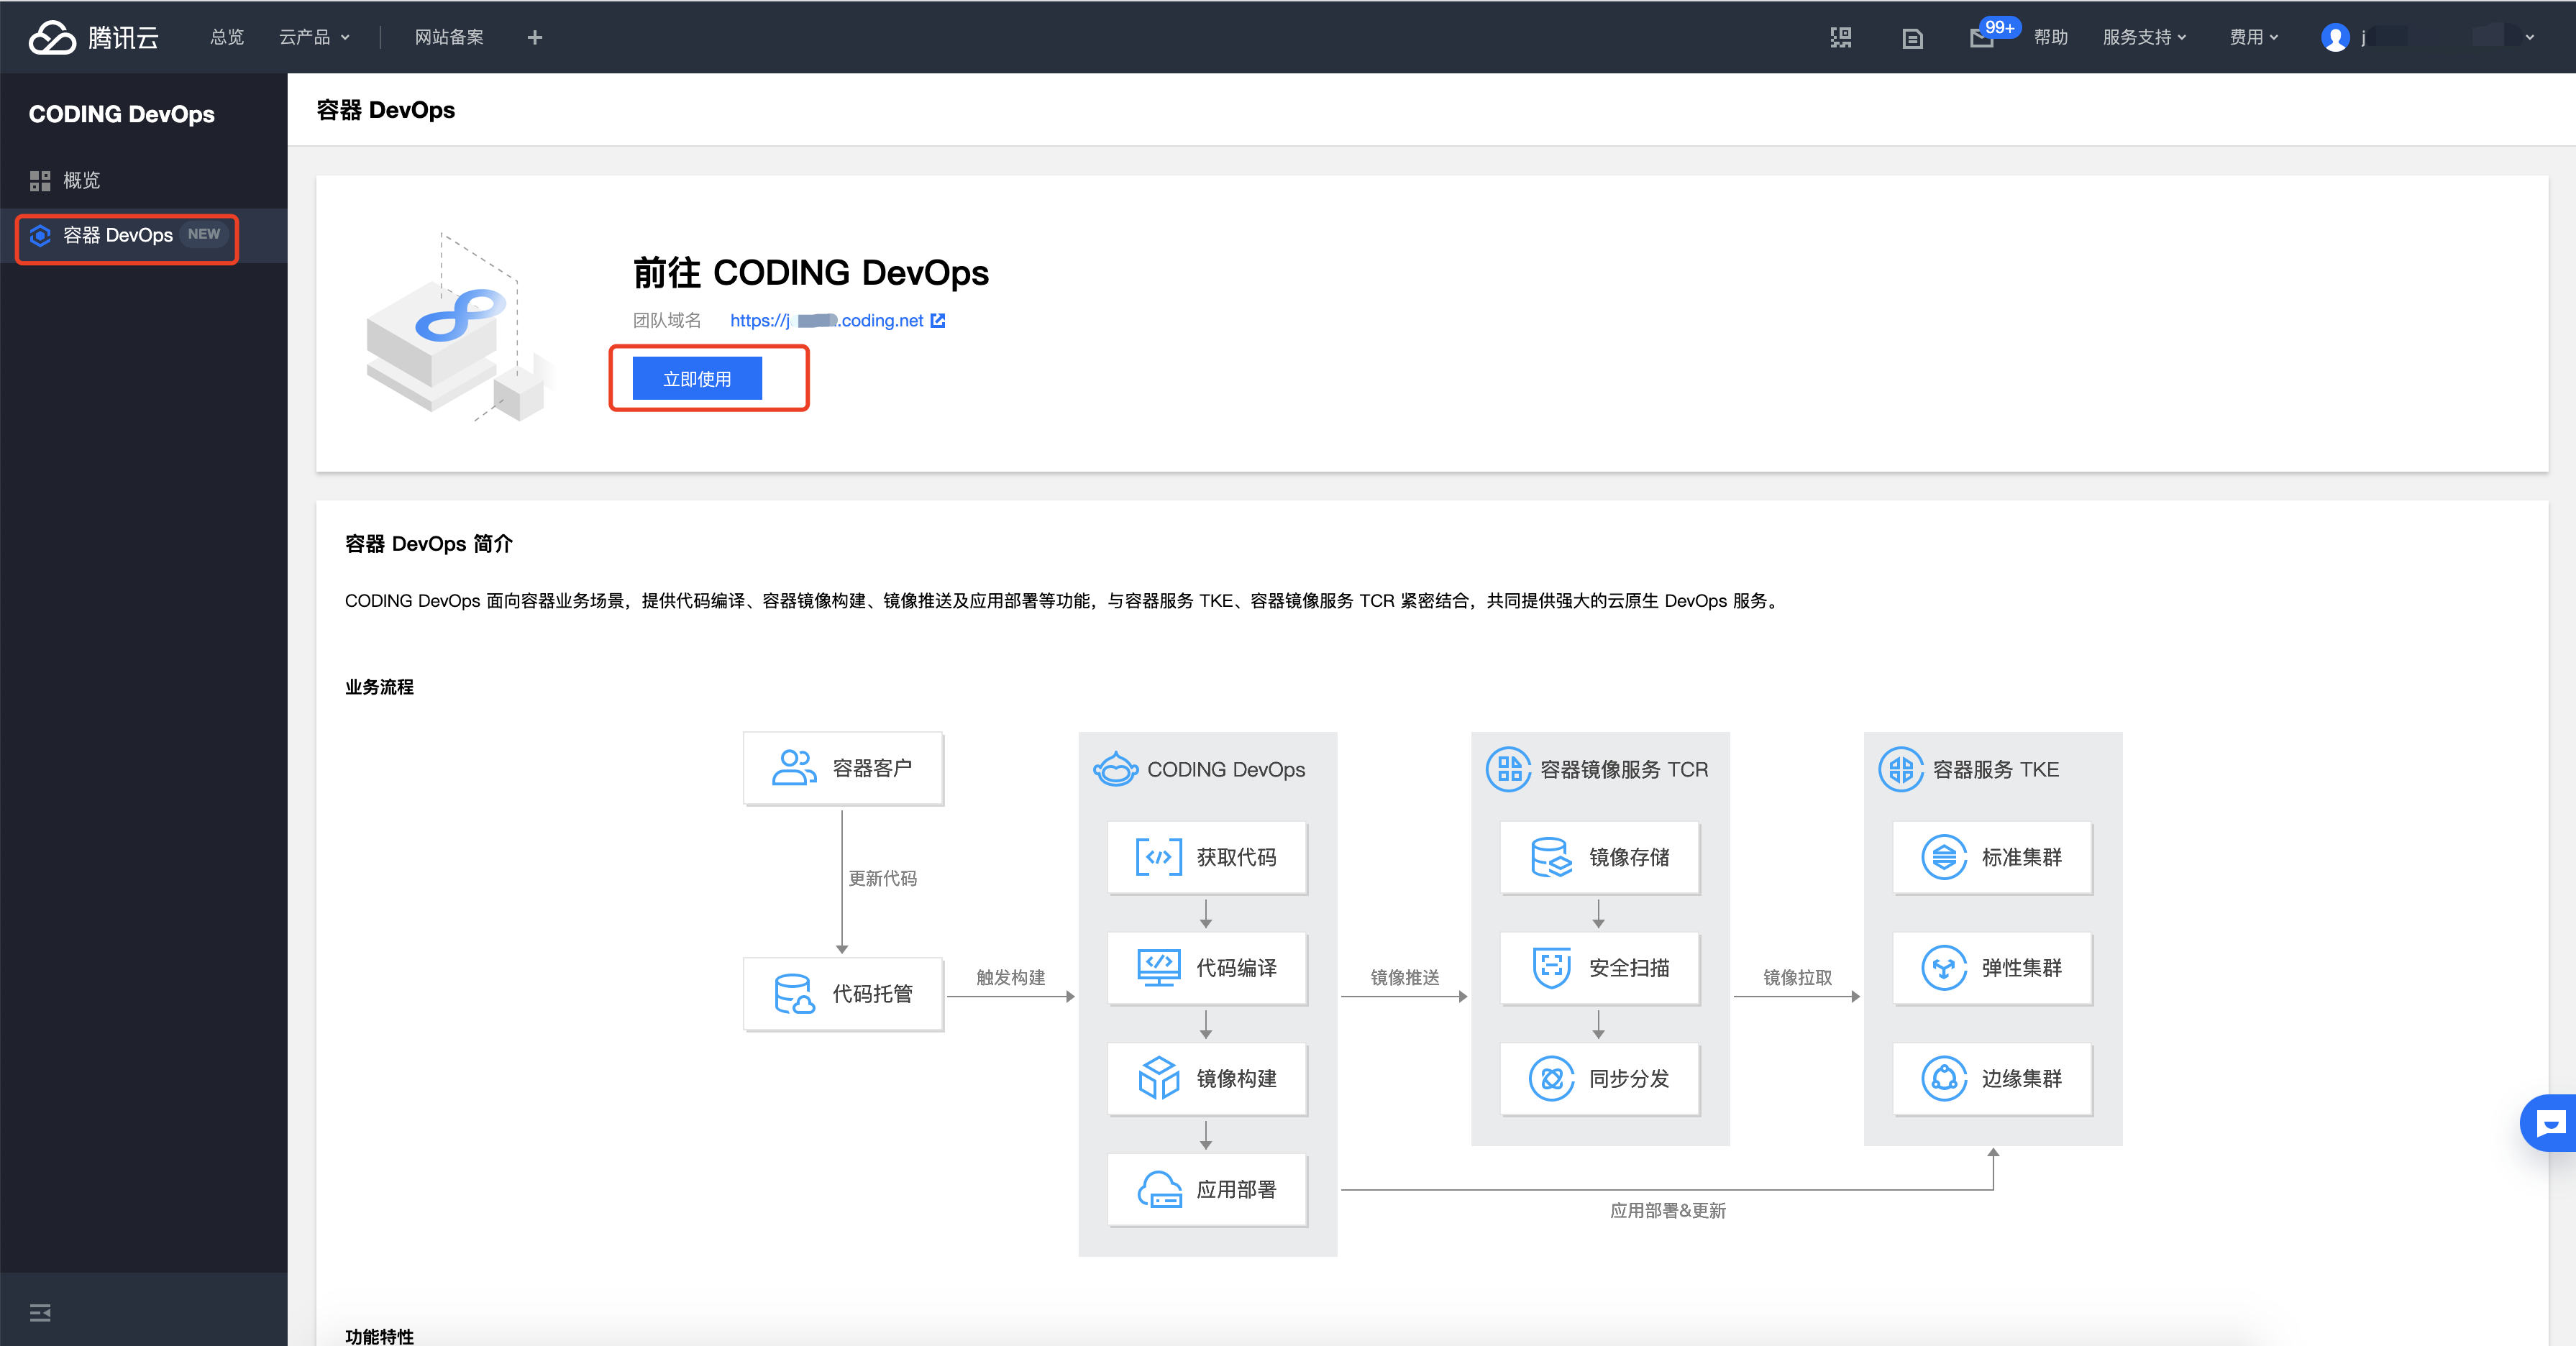Image resolution: width=2576 pixels, height=1346 pixels.
Task: Expand the 云产品 cloud products dropdown
Action: 314,37
